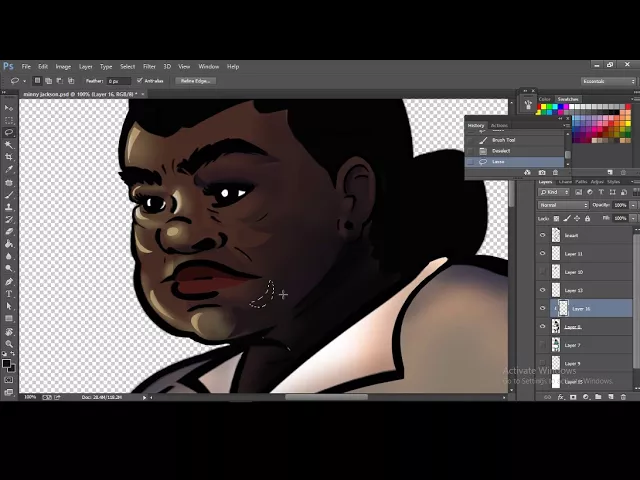Click the Refine Edge button
This screenshot has width=640, height=480.
point(196,81)
